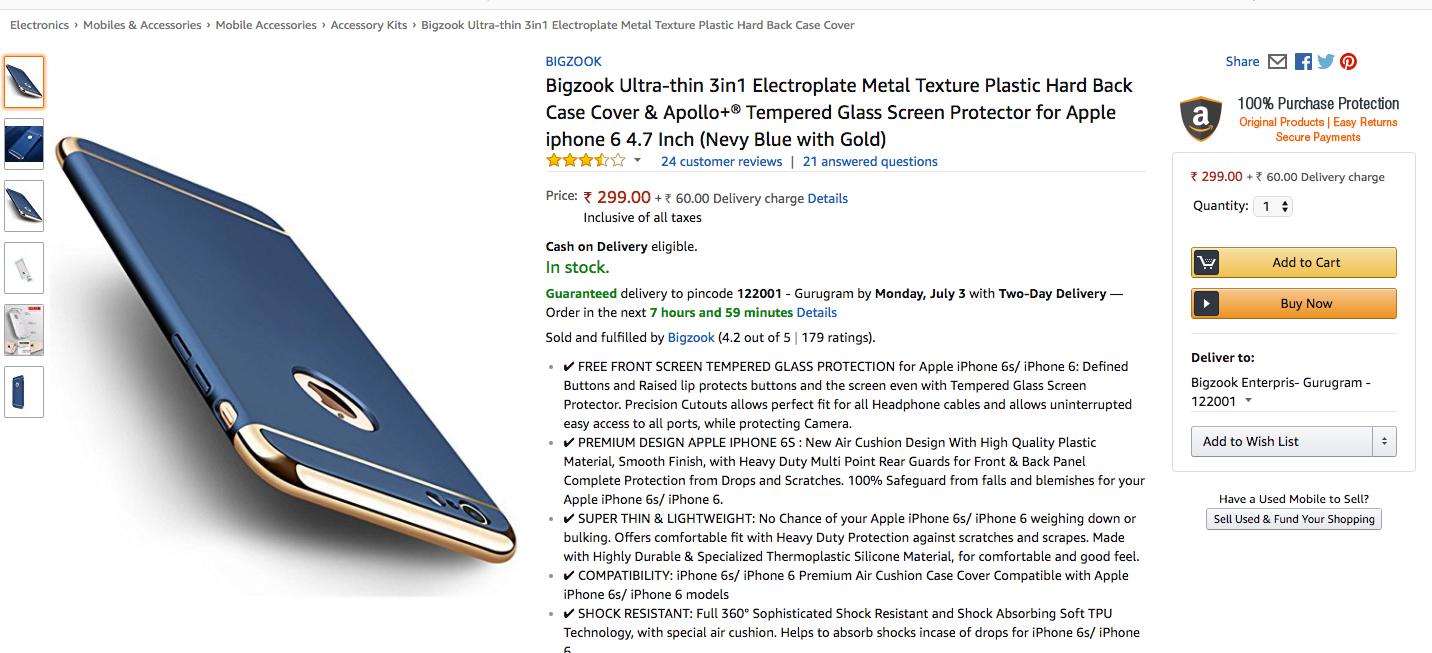
Task: Click Sell Used & Fund Your Shopping
Action: coord(1293,519)
